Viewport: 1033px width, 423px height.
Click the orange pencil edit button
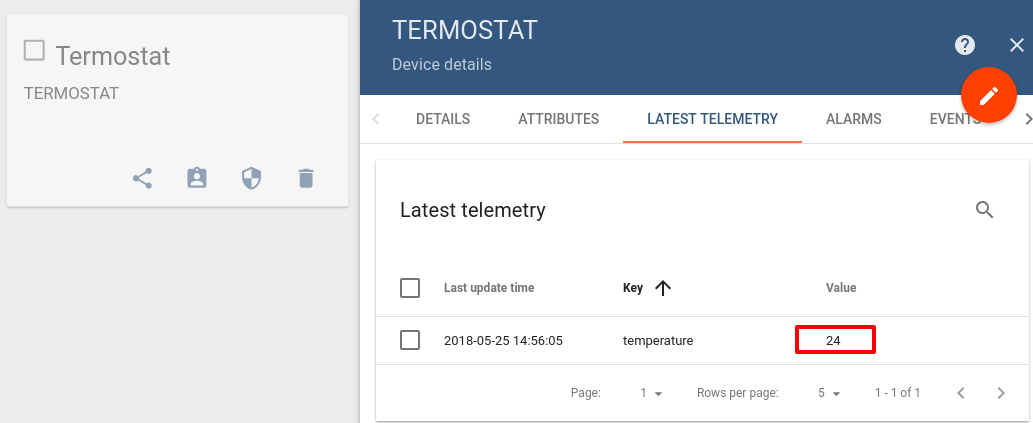click(989, 96)
